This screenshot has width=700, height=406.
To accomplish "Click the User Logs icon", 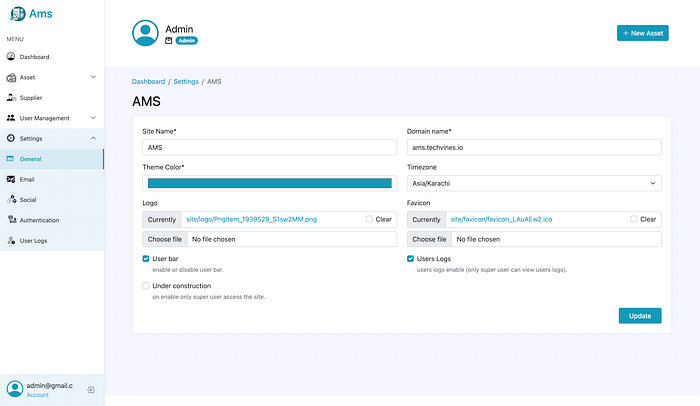I will 11,240.
